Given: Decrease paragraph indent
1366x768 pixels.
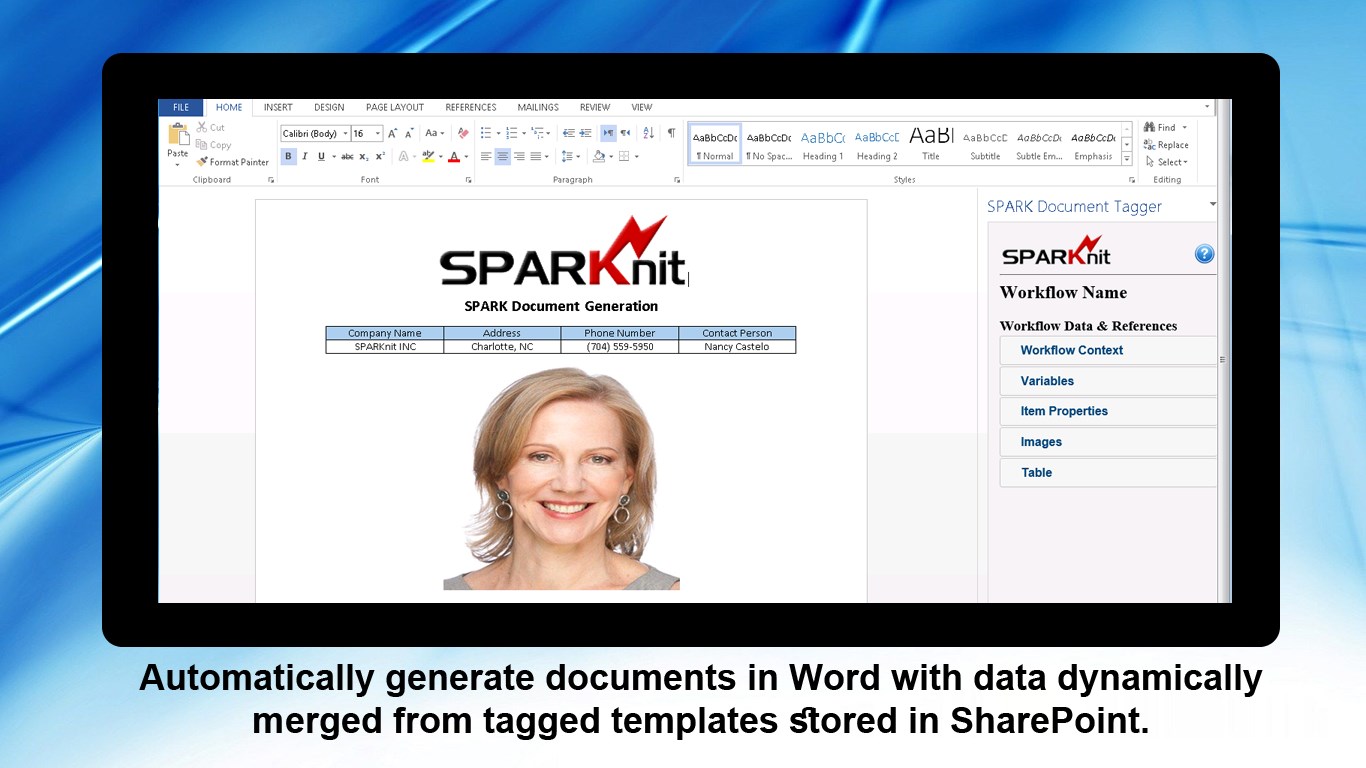Looking at the screenshot, I should 569,133.
